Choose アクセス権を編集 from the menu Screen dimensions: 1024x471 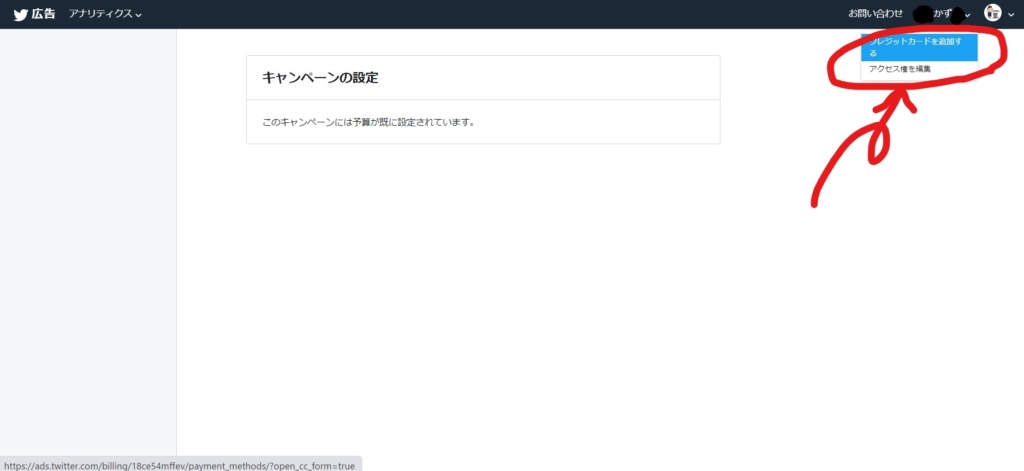tap(919, 69)
